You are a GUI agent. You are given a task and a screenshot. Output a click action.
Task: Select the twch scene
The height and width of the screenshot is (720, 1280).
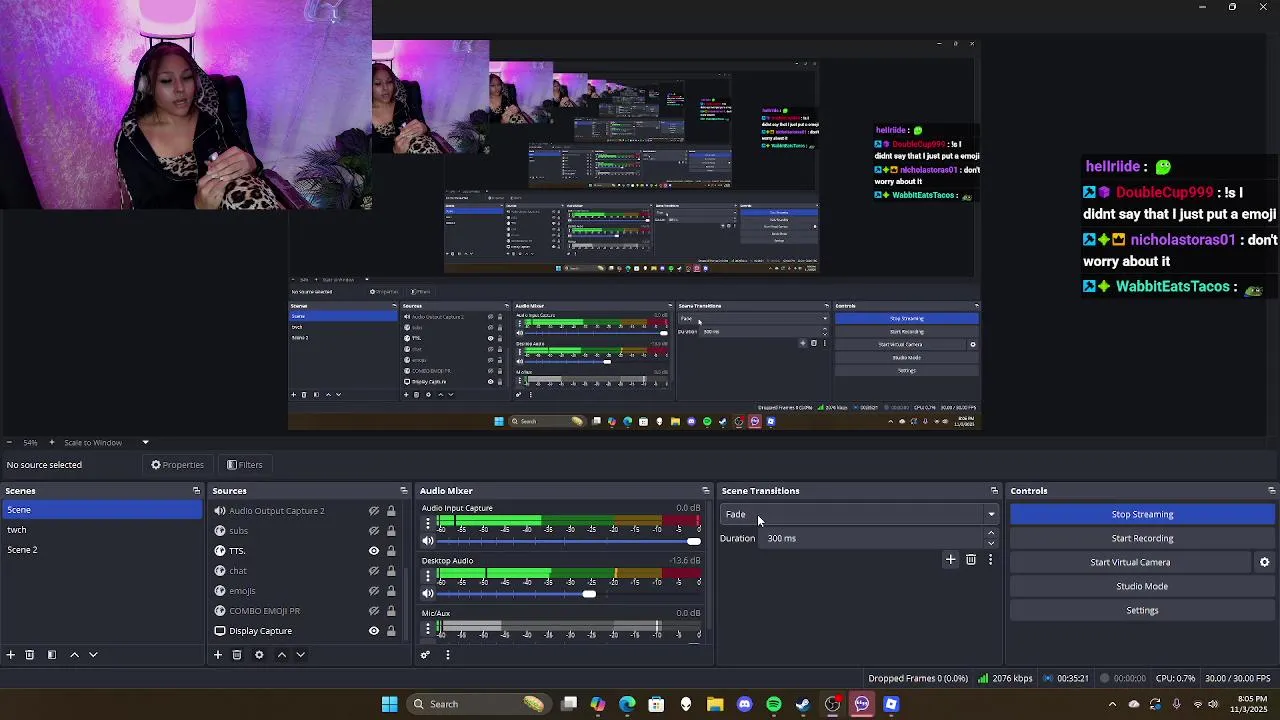click(x=101, y=530)
